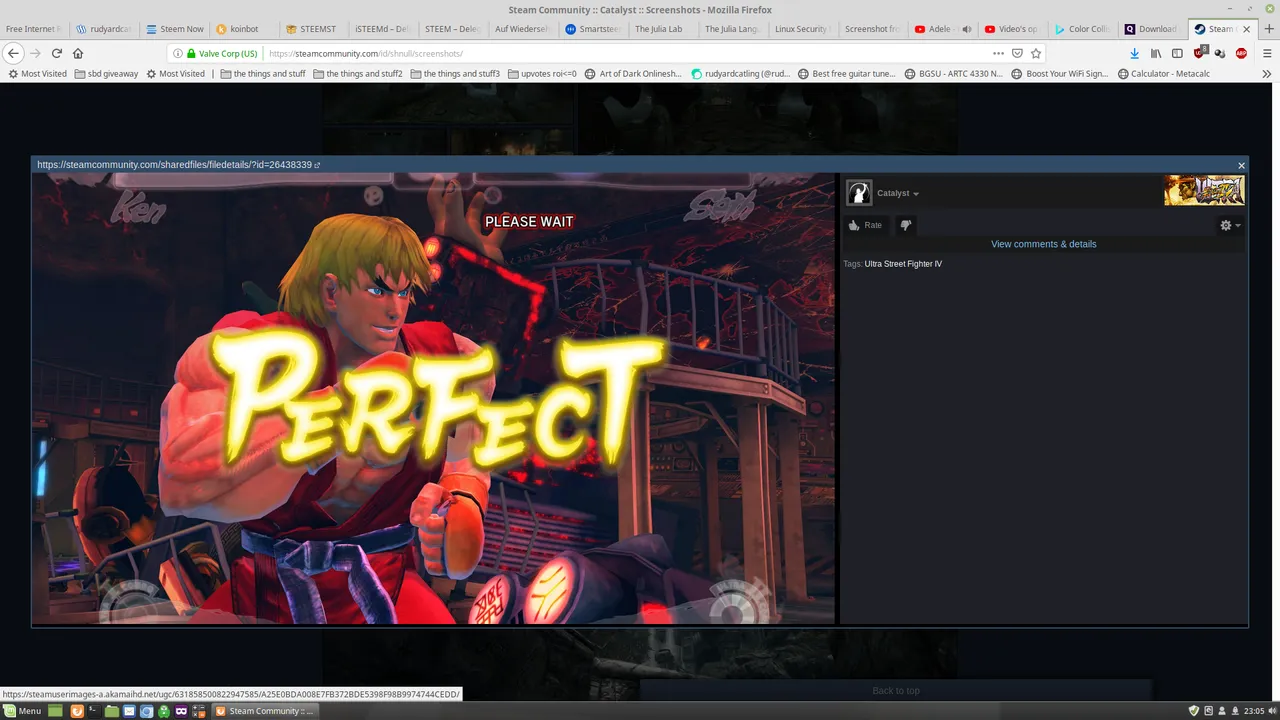The height and width of the screenshot is (720, 1280).
Task: Open the Download tab
Action: pos(1151,29)
